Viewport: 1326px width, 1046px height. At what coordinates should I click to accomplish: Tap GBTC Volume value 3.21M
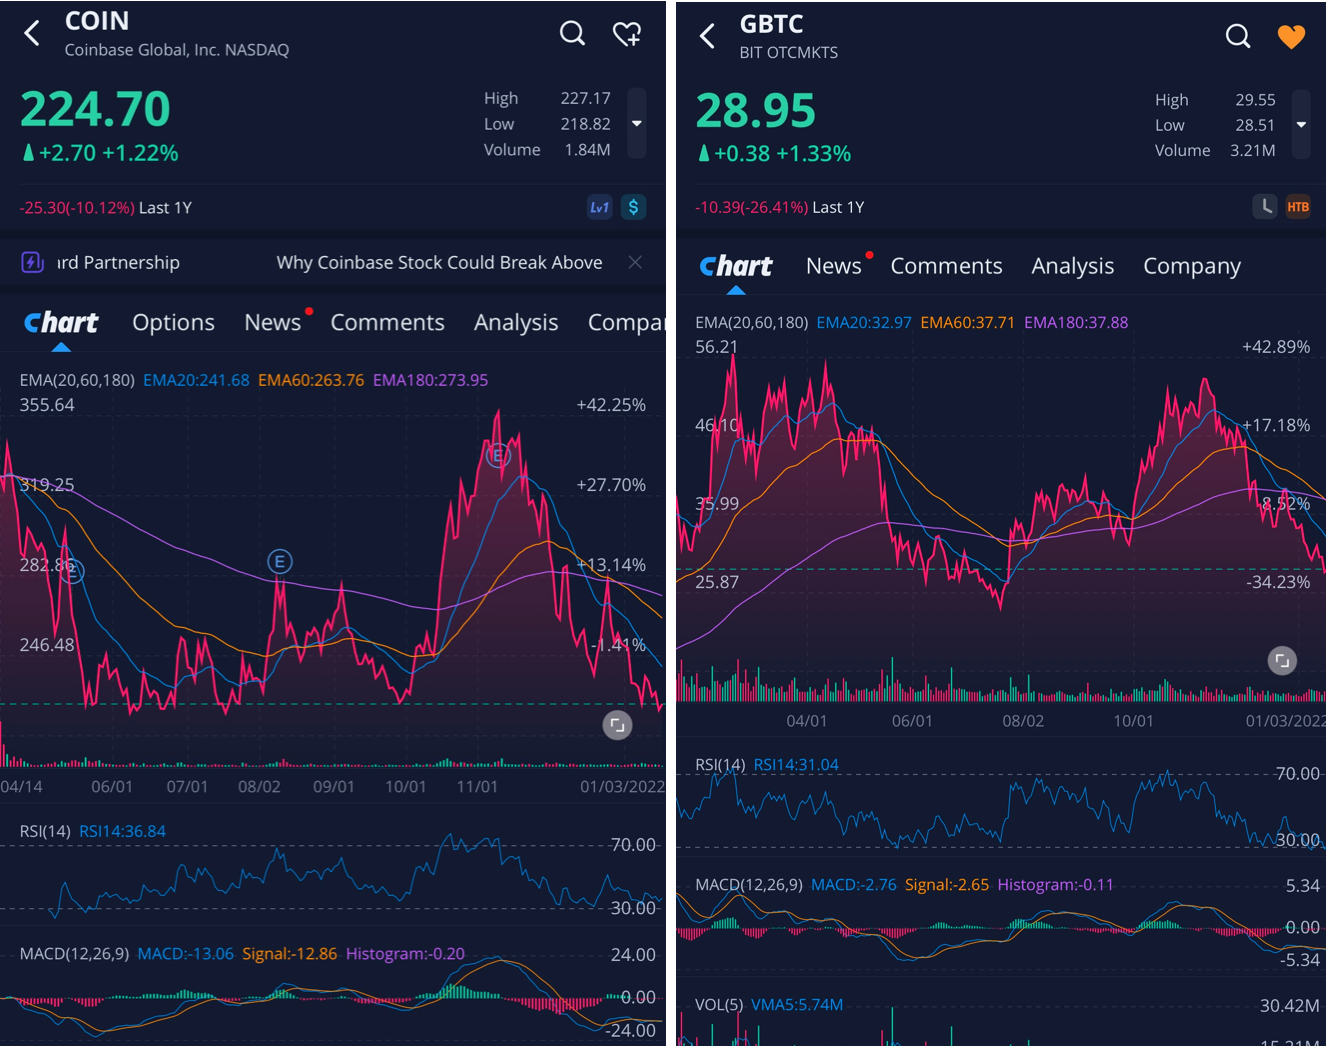[1253, 151]
